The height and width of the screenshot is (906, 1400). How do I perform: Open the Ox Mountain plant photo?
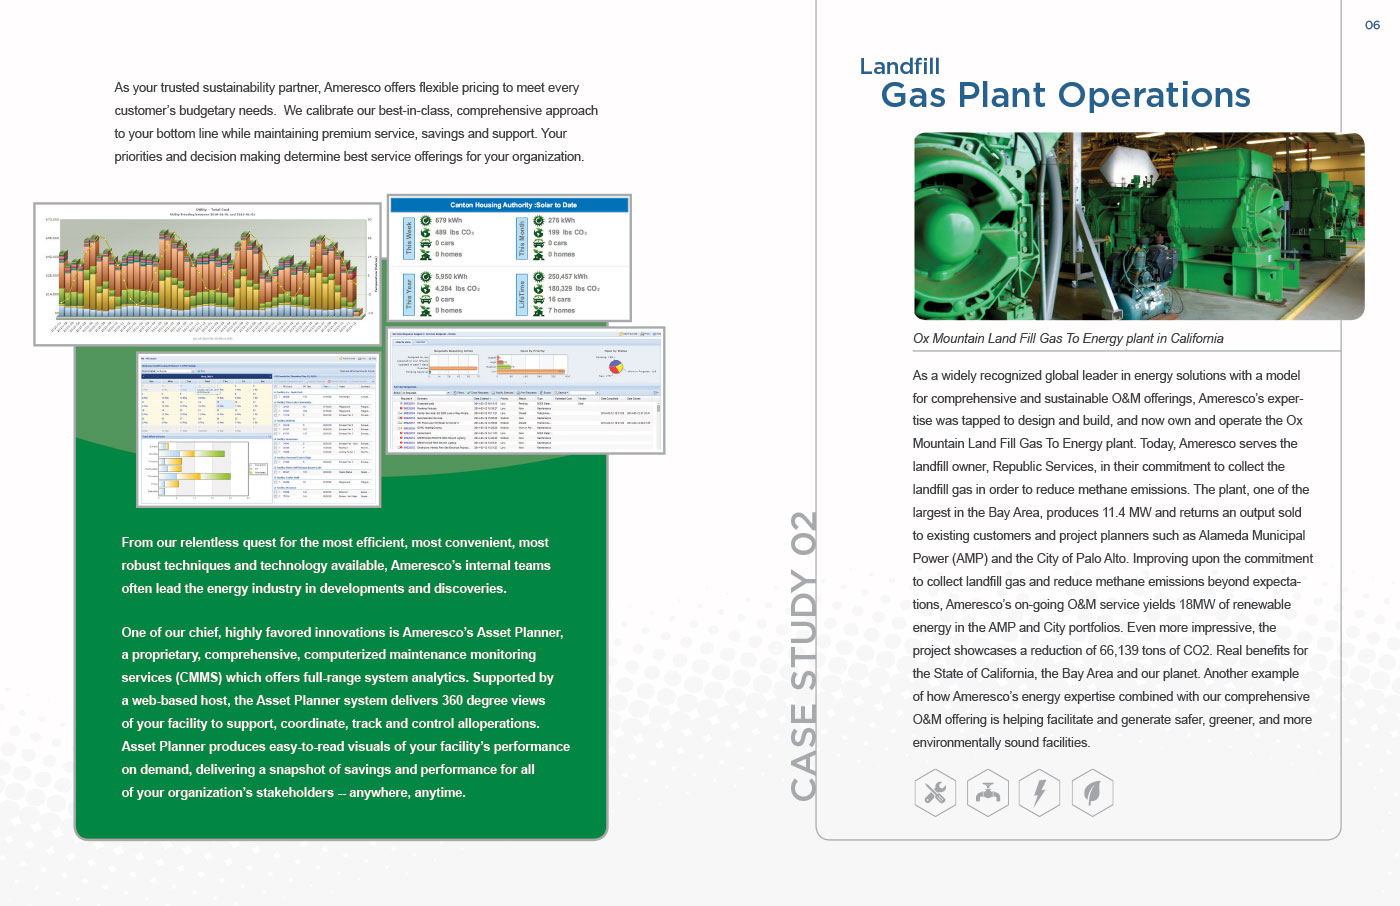[1138, 226]
